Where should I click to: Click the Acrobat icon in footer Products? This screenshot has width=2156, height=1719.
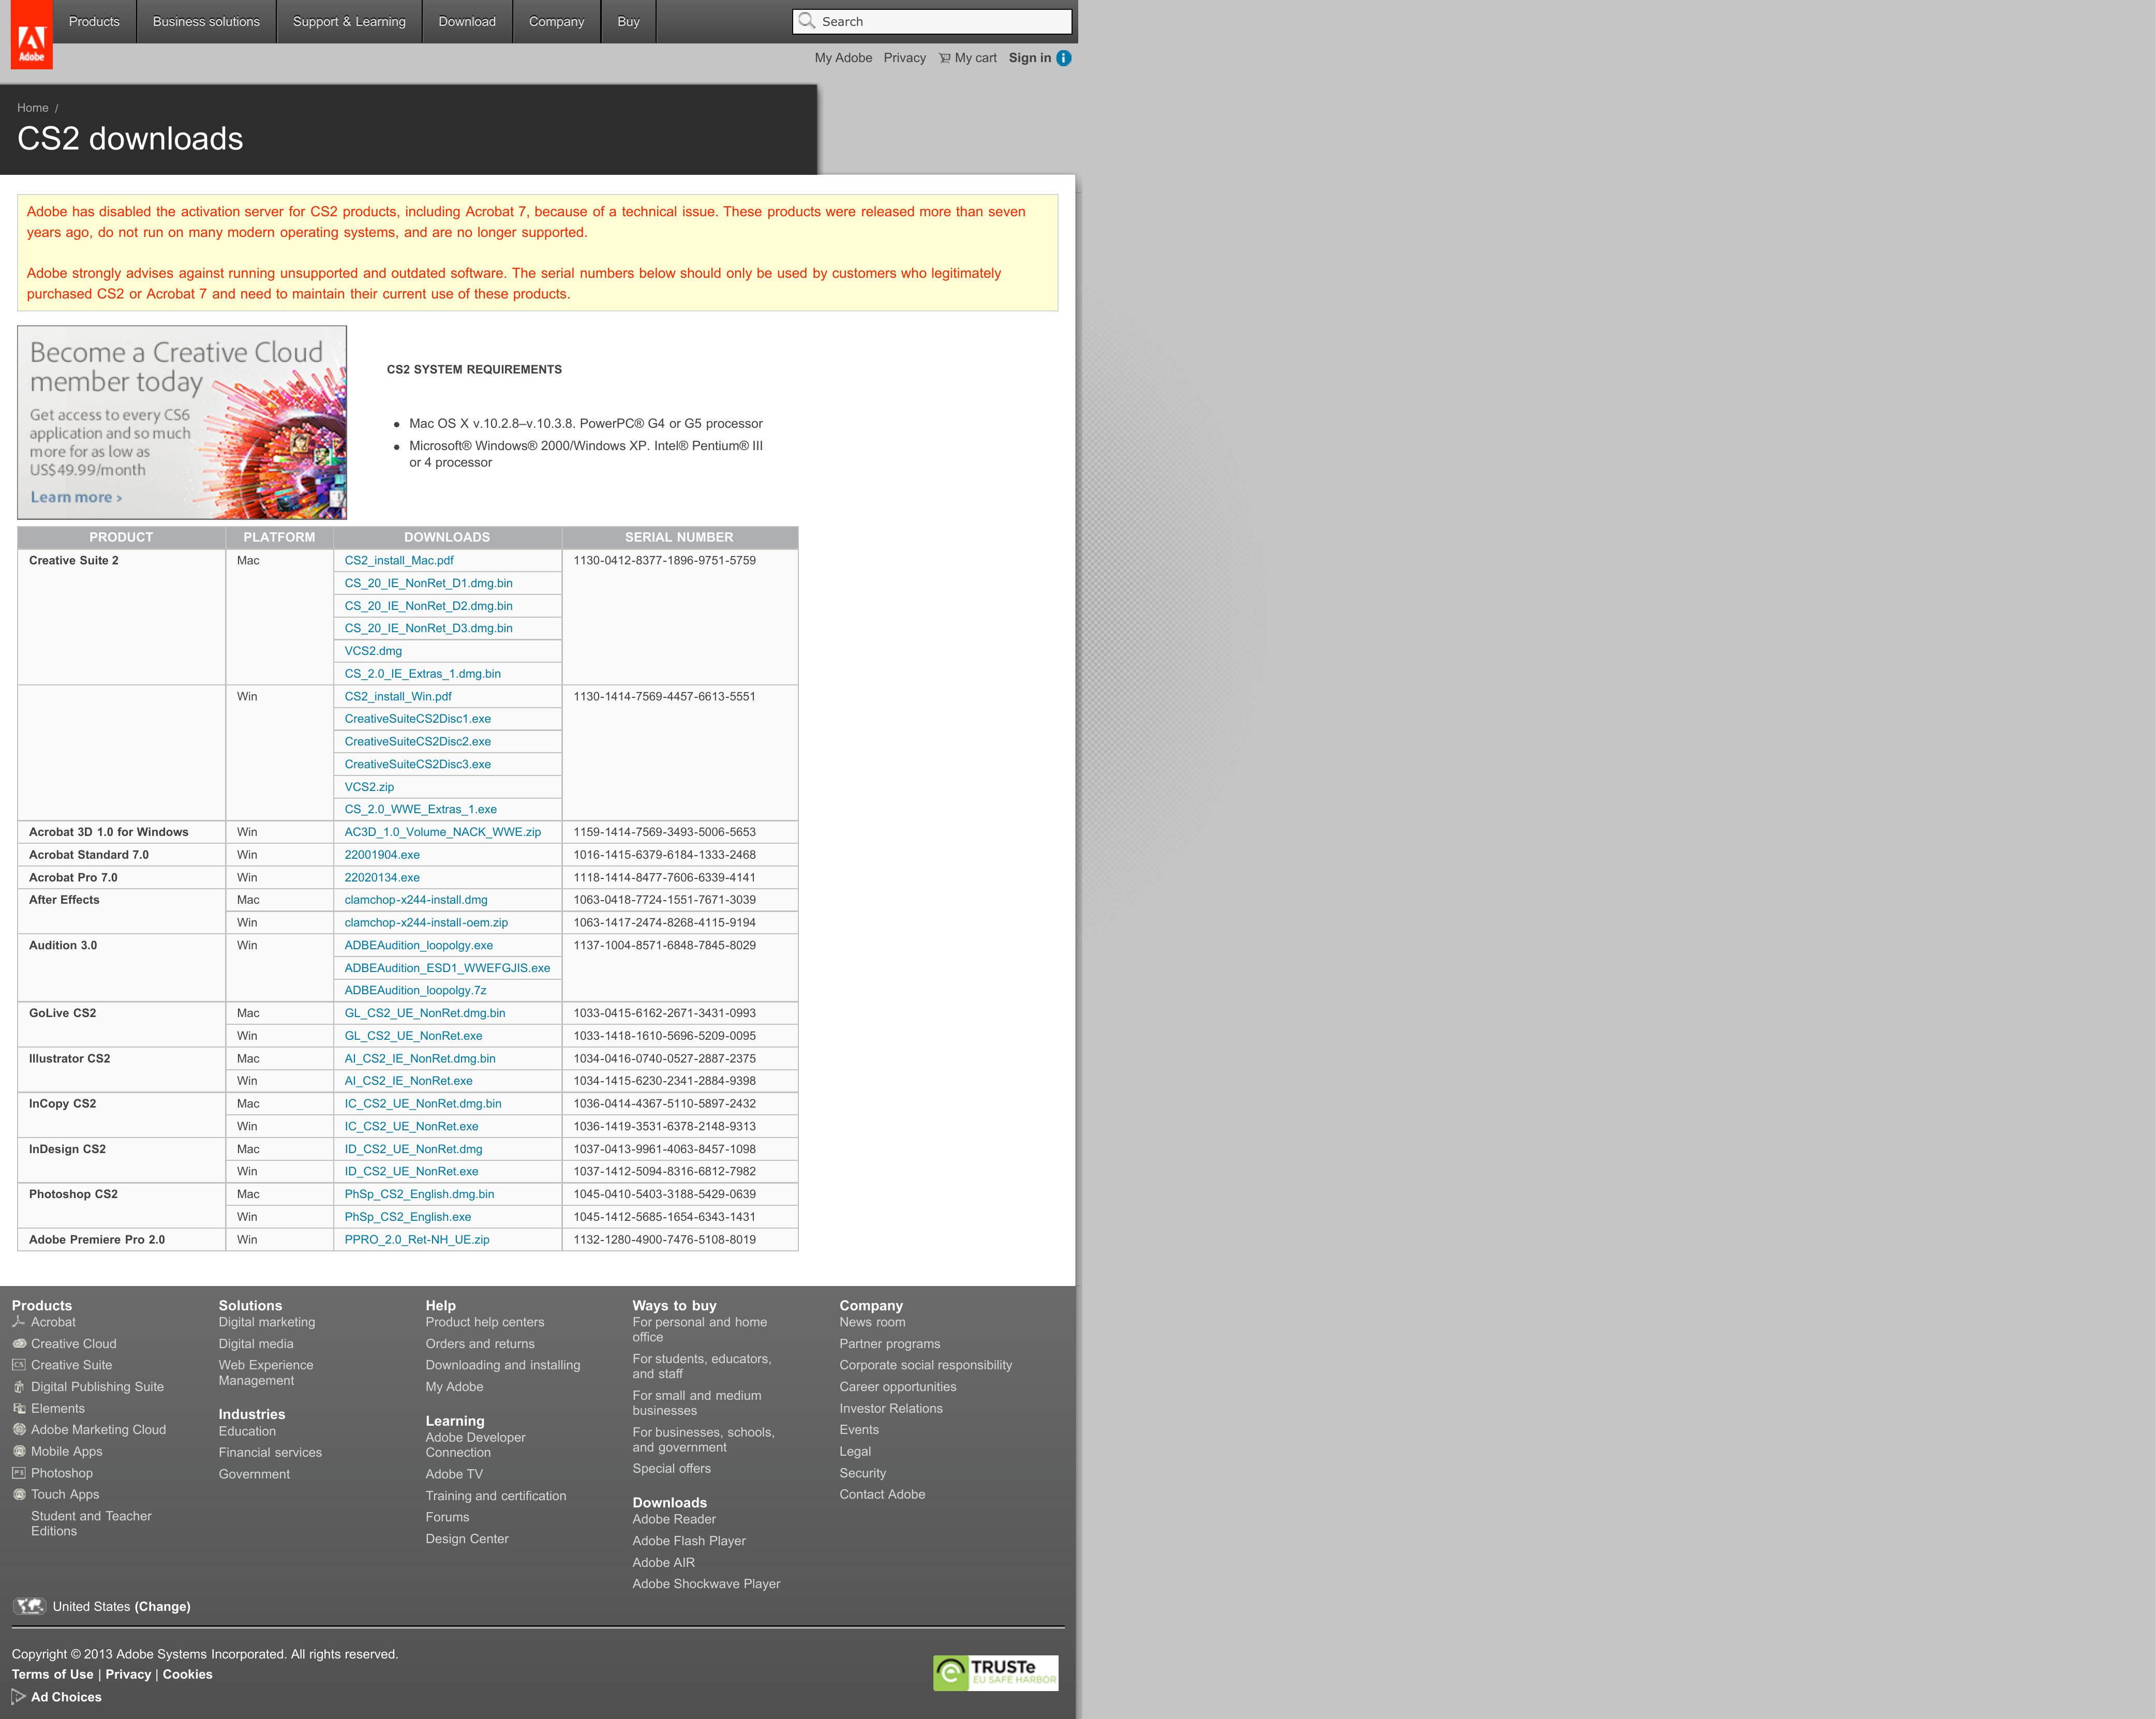coord(19,1322)
